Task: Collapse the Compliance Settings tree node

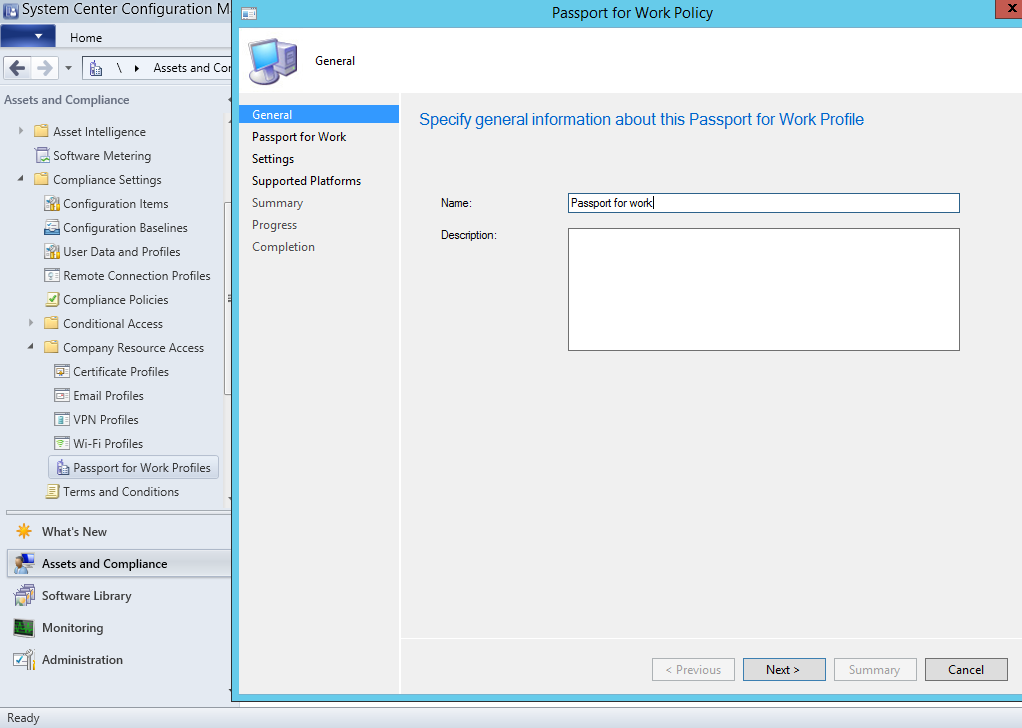Action: tap(21, 179)
